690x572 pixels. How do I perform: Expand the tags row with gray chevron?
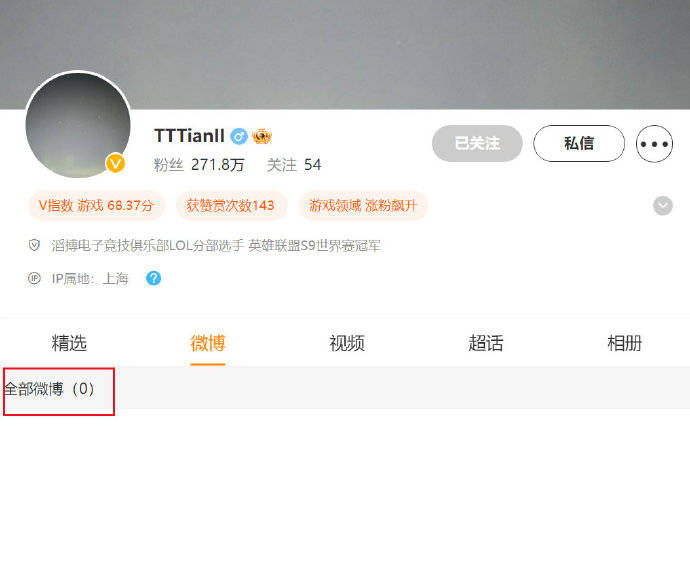(663, 205)
